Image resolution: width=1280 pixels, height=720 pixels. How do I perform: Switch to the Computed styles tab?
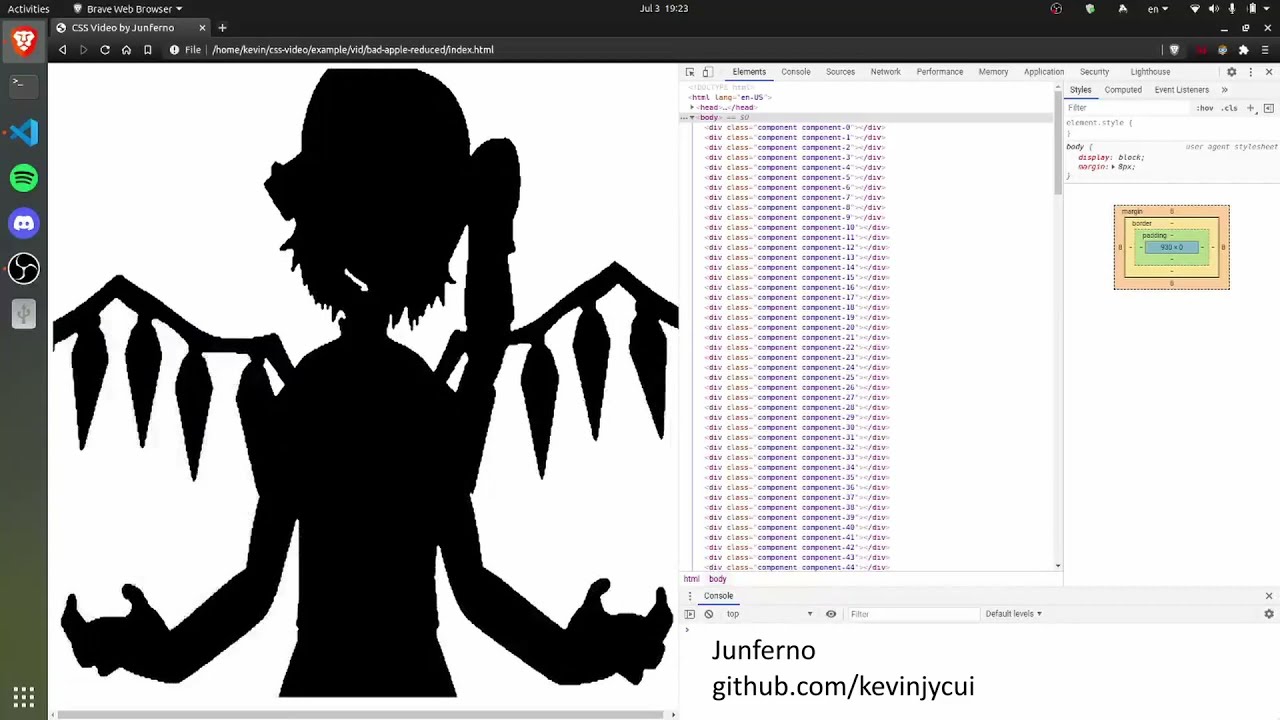tap(1123, 90)
